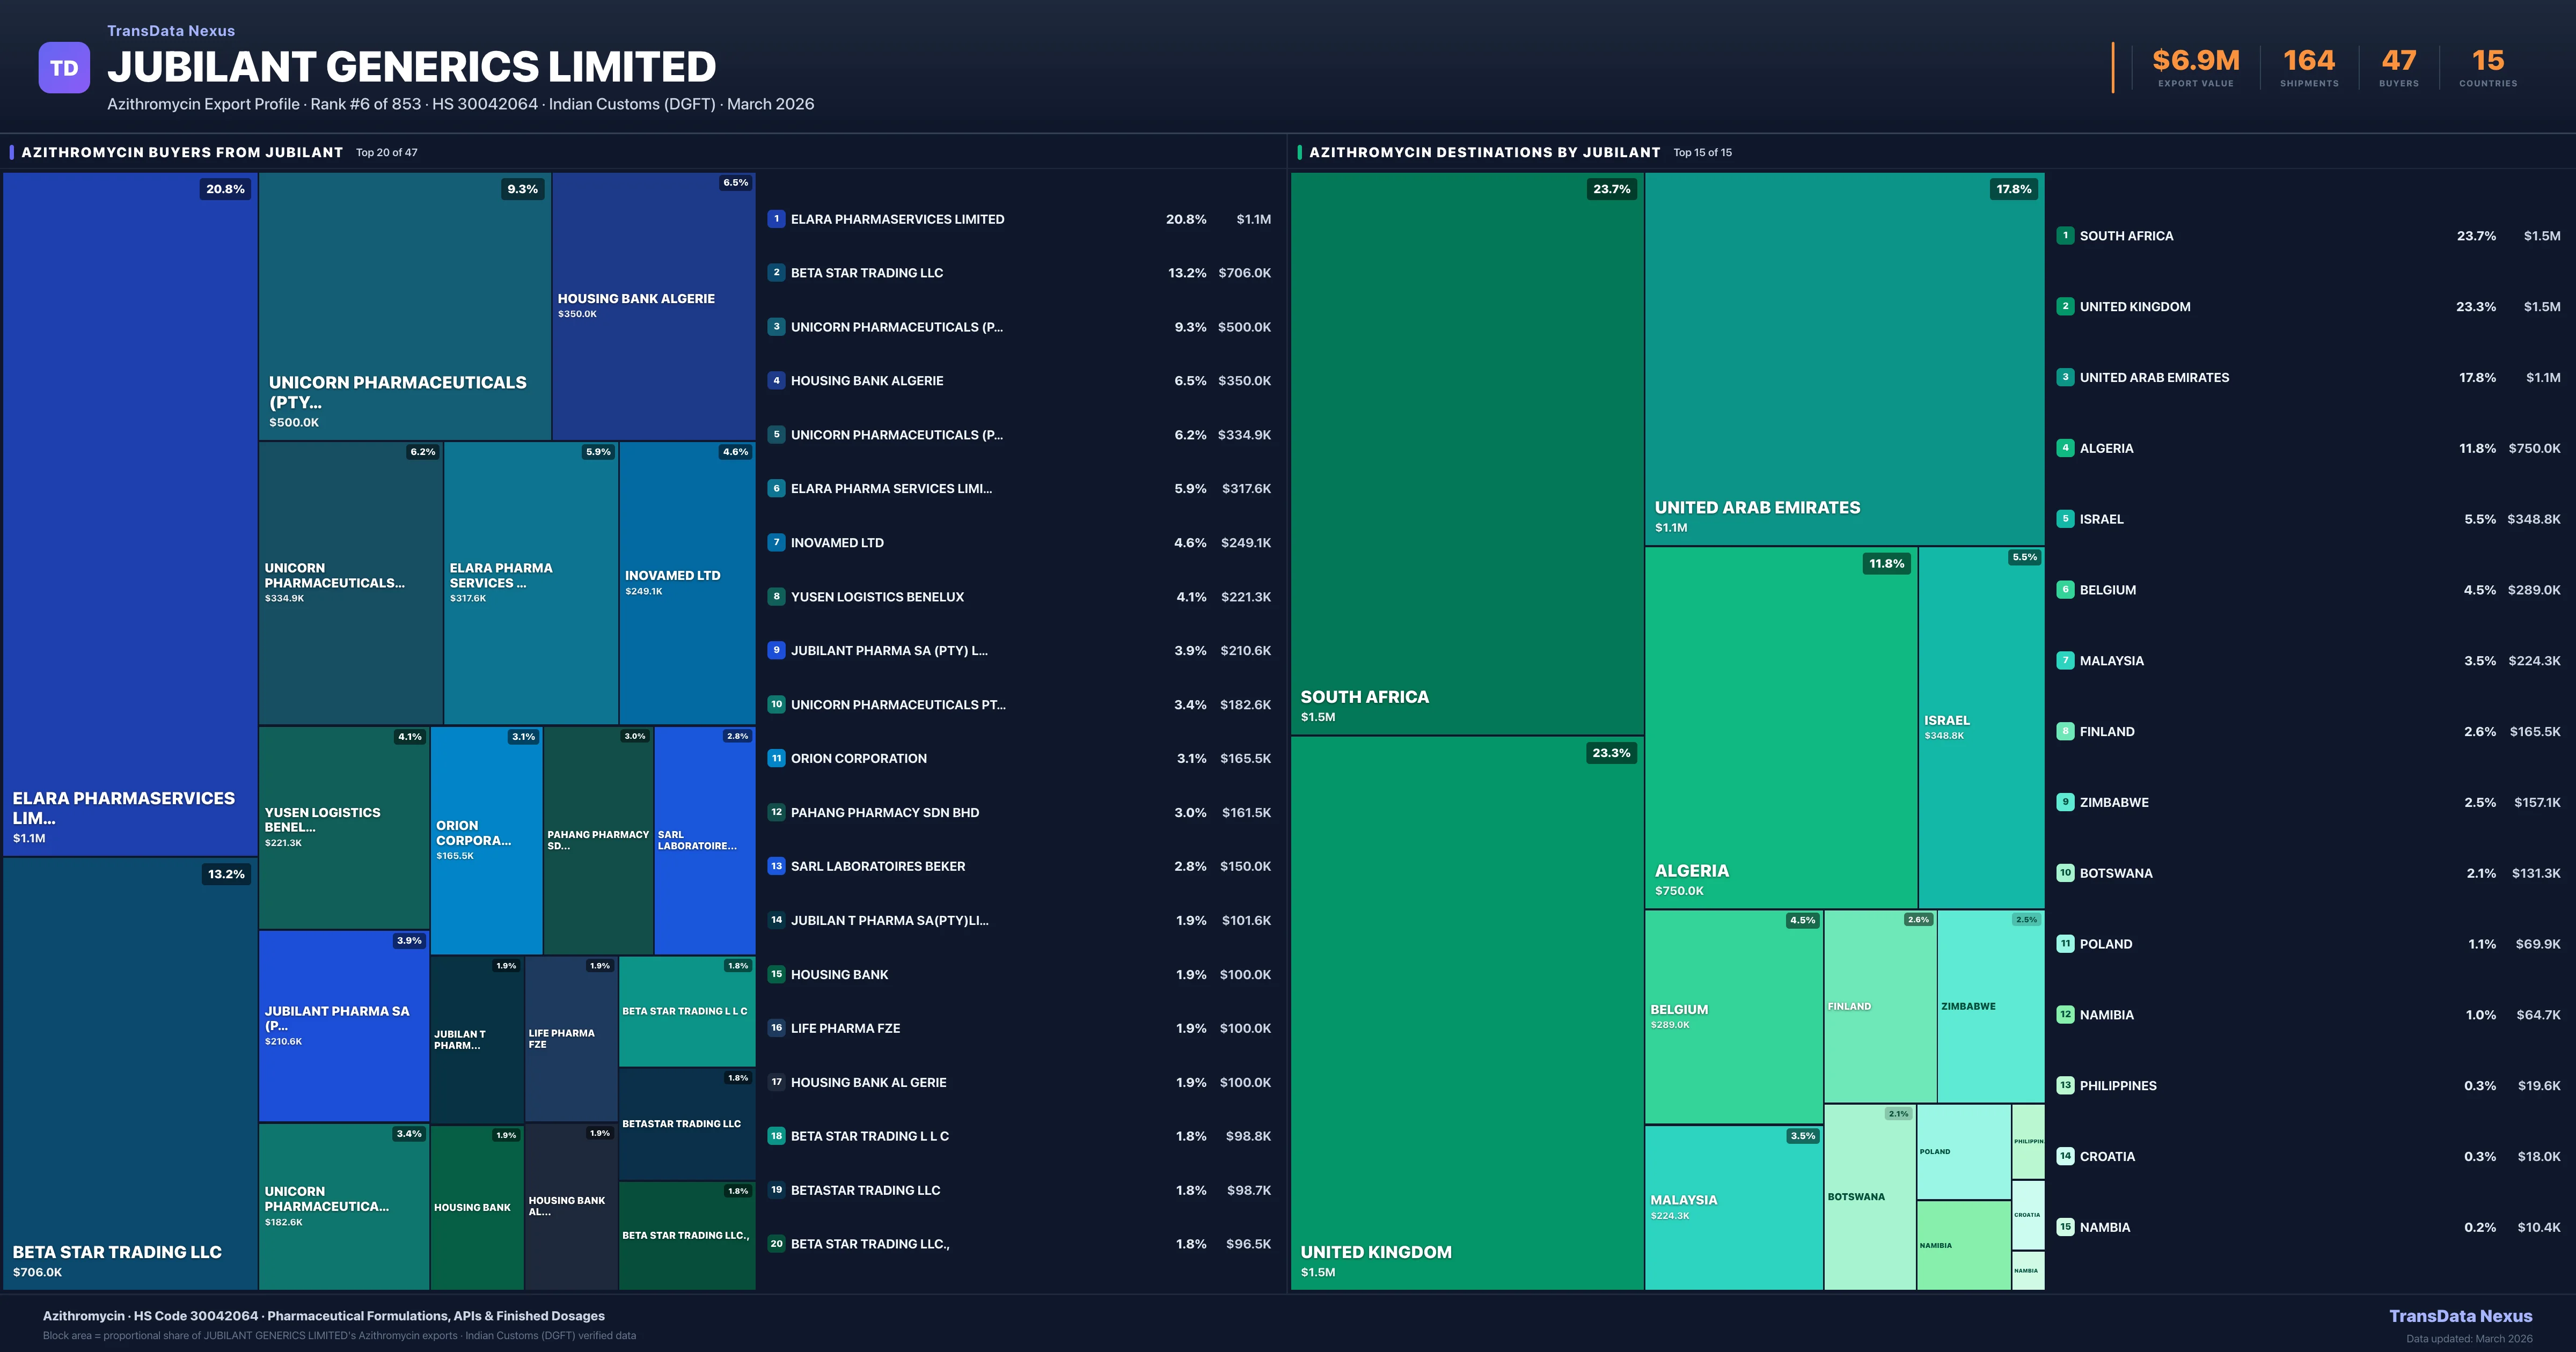Click rank 10 badge beside Botswana
The height and width of the screenshot is (1352, 2576).
click(x=2065, y=873)
